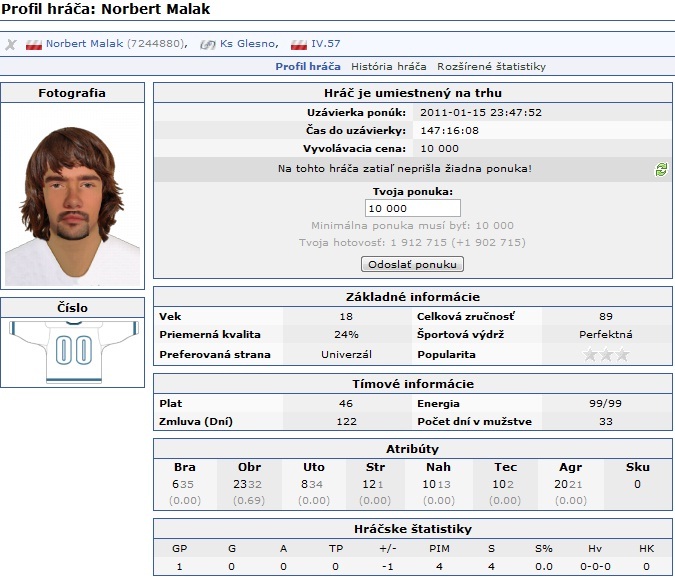The height and width of the screenshot is (577, 675).
Task: Click the time remaining value 147:16:08
Action: tap(449, 131)
